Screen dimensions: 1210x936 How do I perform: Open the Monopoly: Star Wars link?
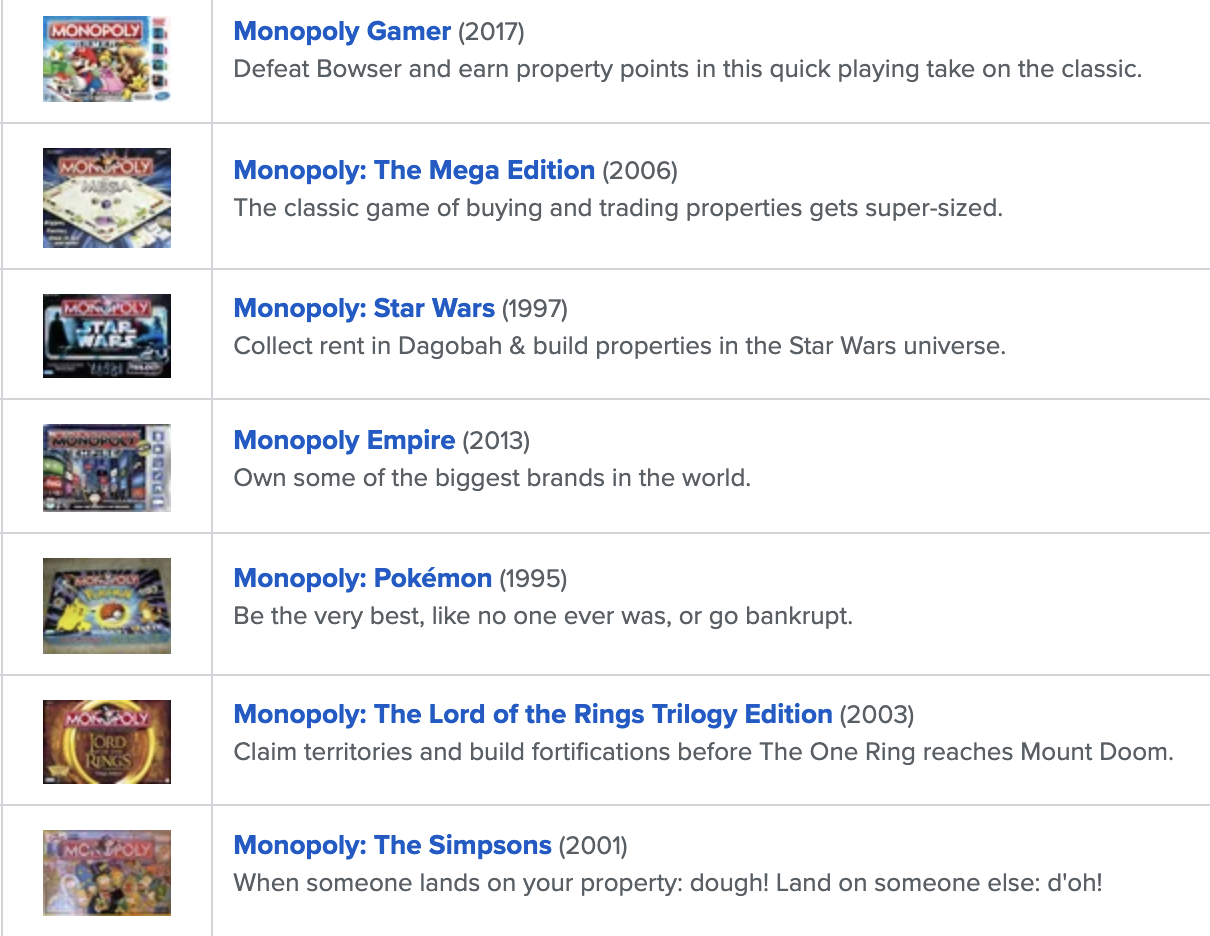(x=364, y=308)
